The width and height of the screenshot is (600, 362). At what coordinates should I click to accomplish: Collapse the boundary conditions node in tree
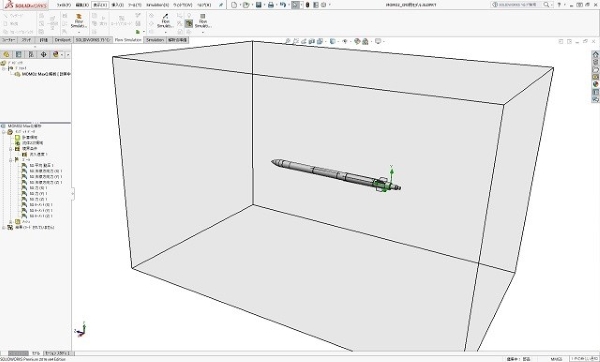coord(11,148)
